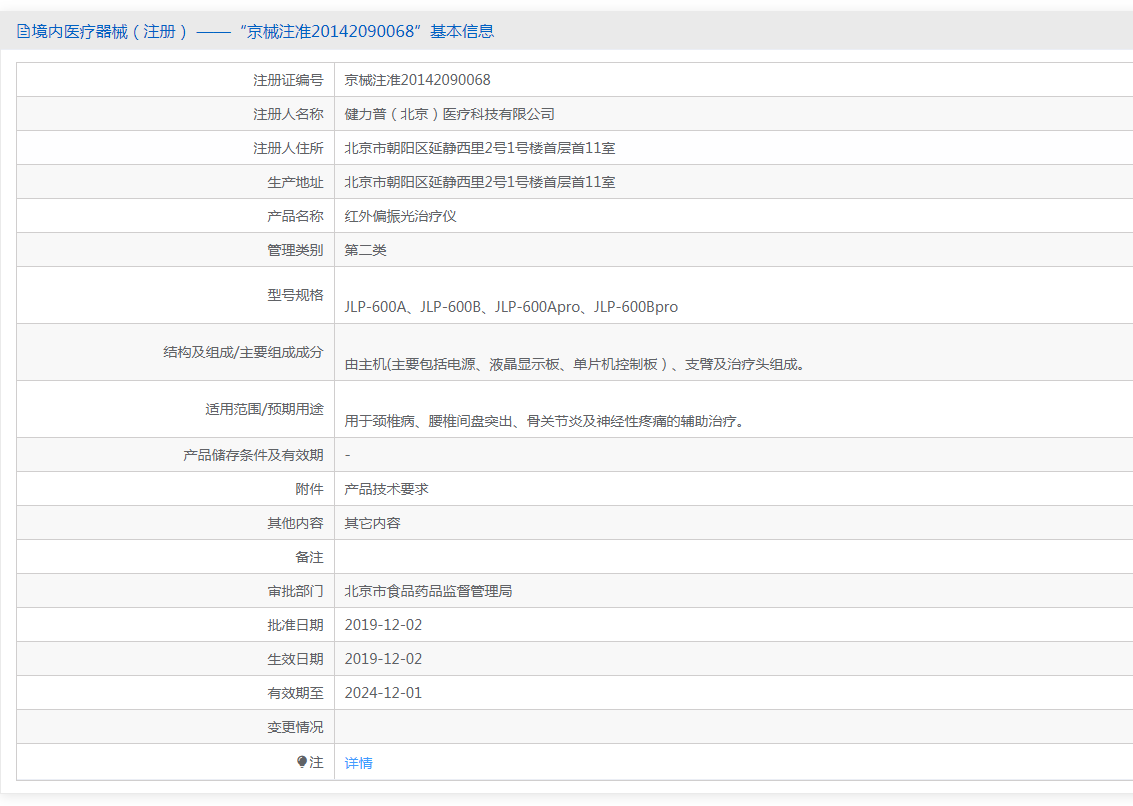
Task: Click the 产品名称 label
Action: click(x=296, y=216)
